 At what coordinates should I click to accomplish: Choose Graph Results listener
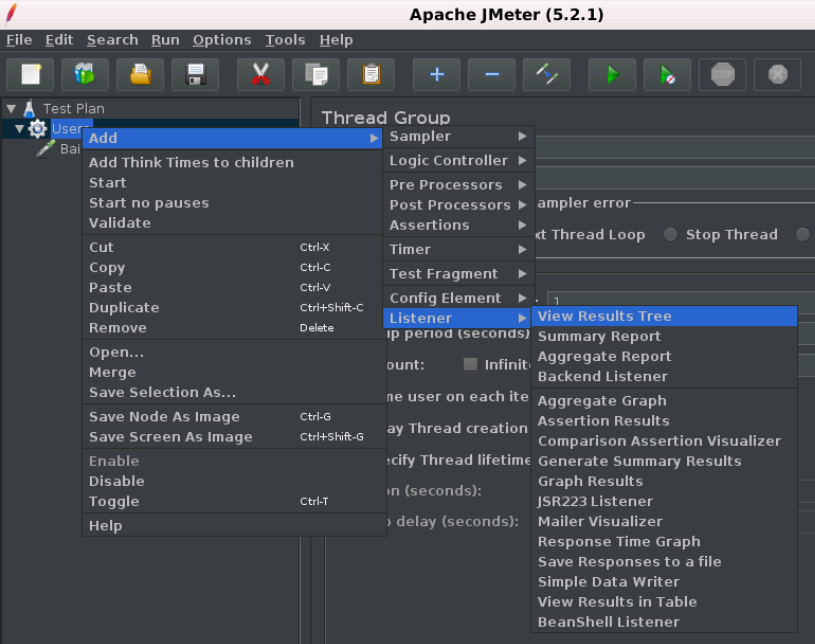(664, 481)
